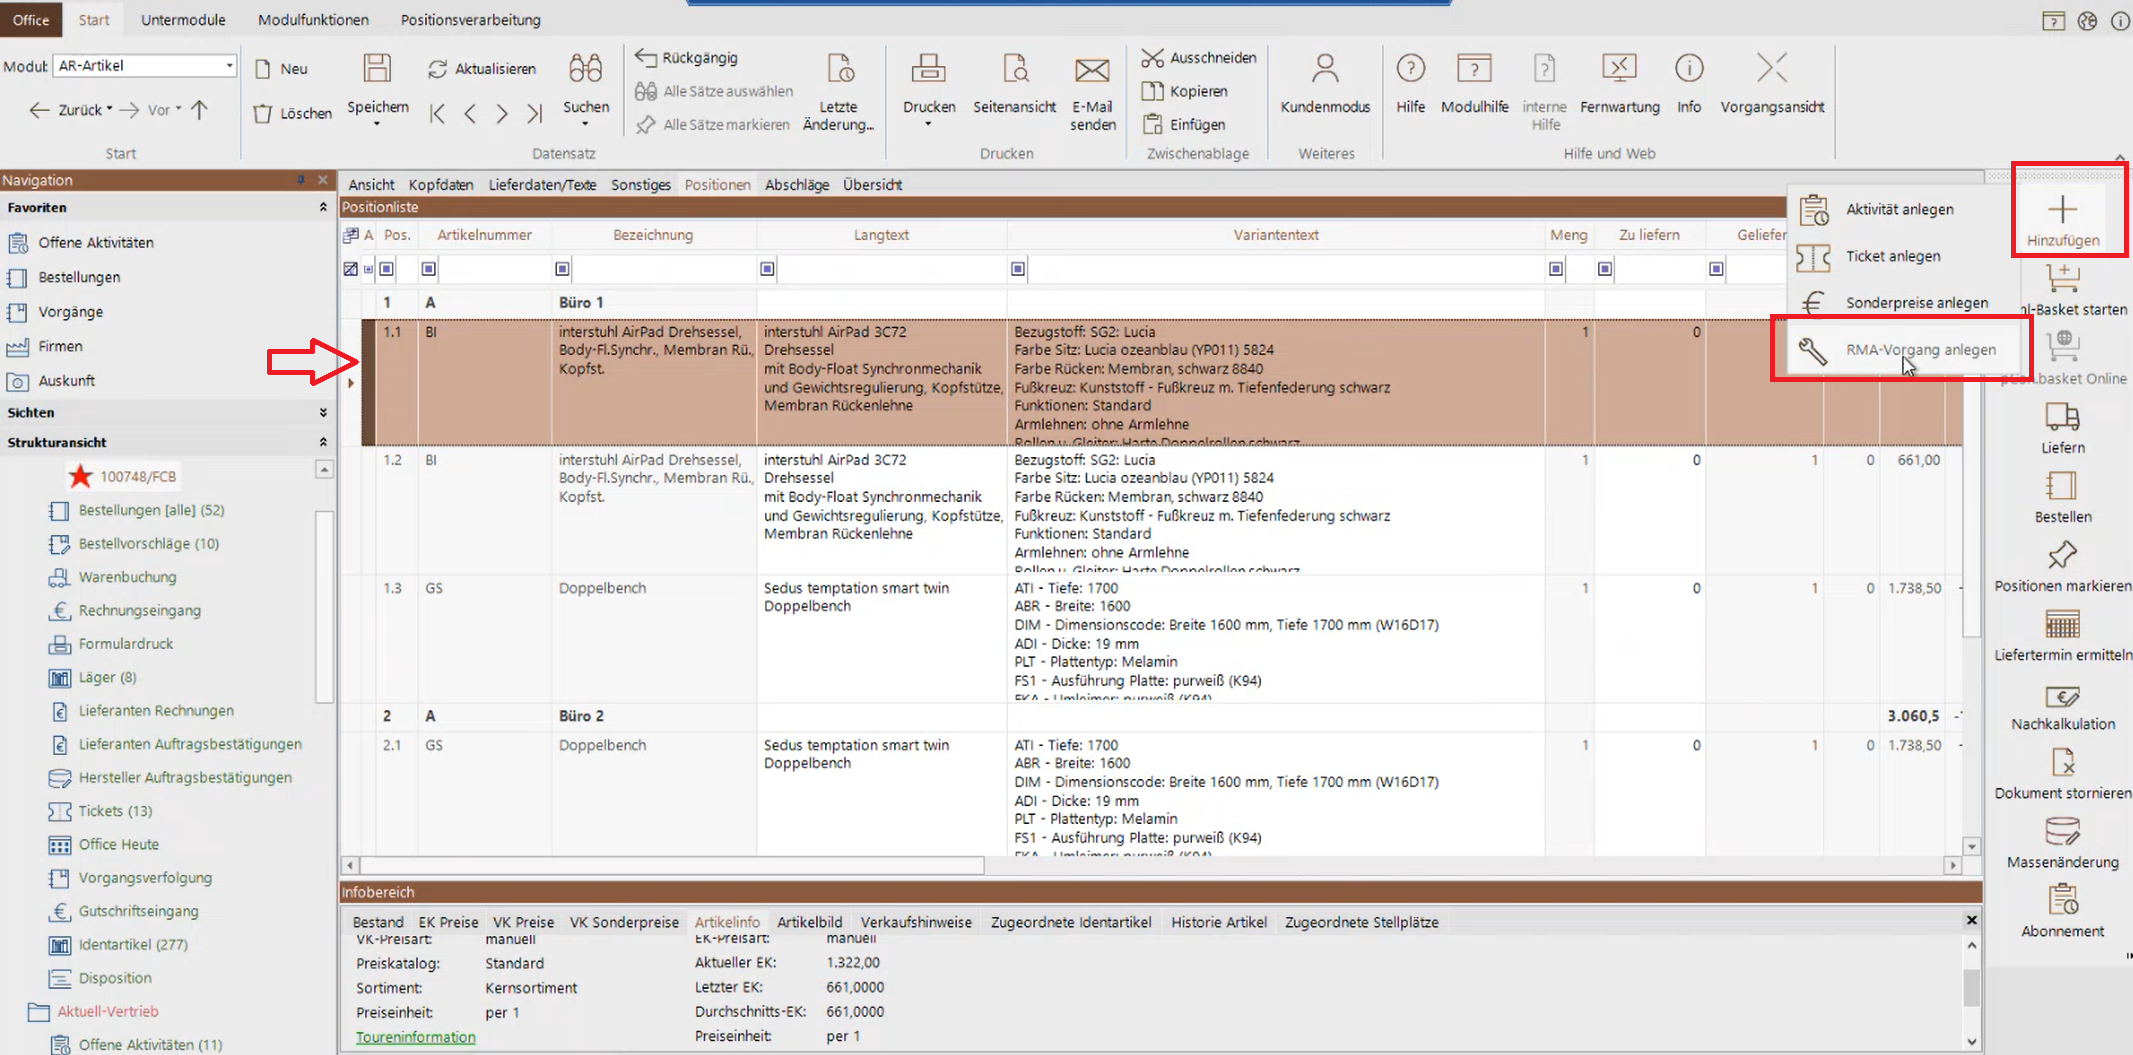This screenshot has height=1055, width=2133.
Task: Toggle filter checkbox under Langtext column
Action: tap(767, 269)
